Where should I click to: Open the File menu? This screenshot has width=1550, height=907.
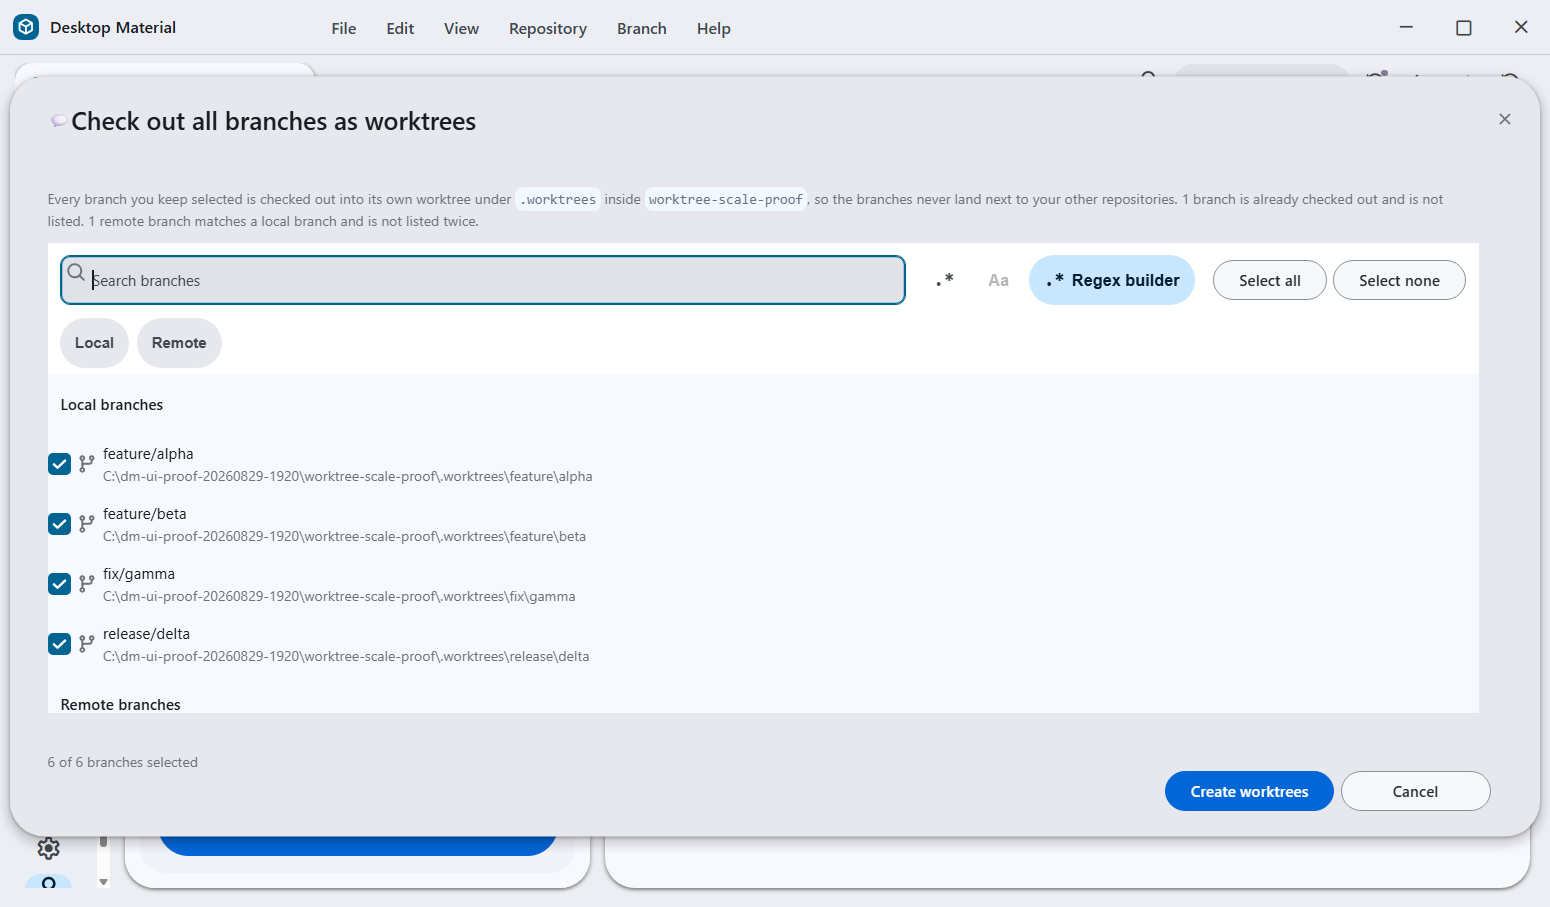pos(344,28)
